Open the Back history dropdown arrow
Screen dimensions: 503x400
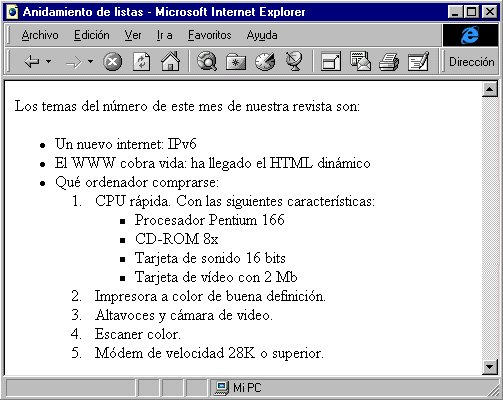pyautogui.click(x=49, y=61)
